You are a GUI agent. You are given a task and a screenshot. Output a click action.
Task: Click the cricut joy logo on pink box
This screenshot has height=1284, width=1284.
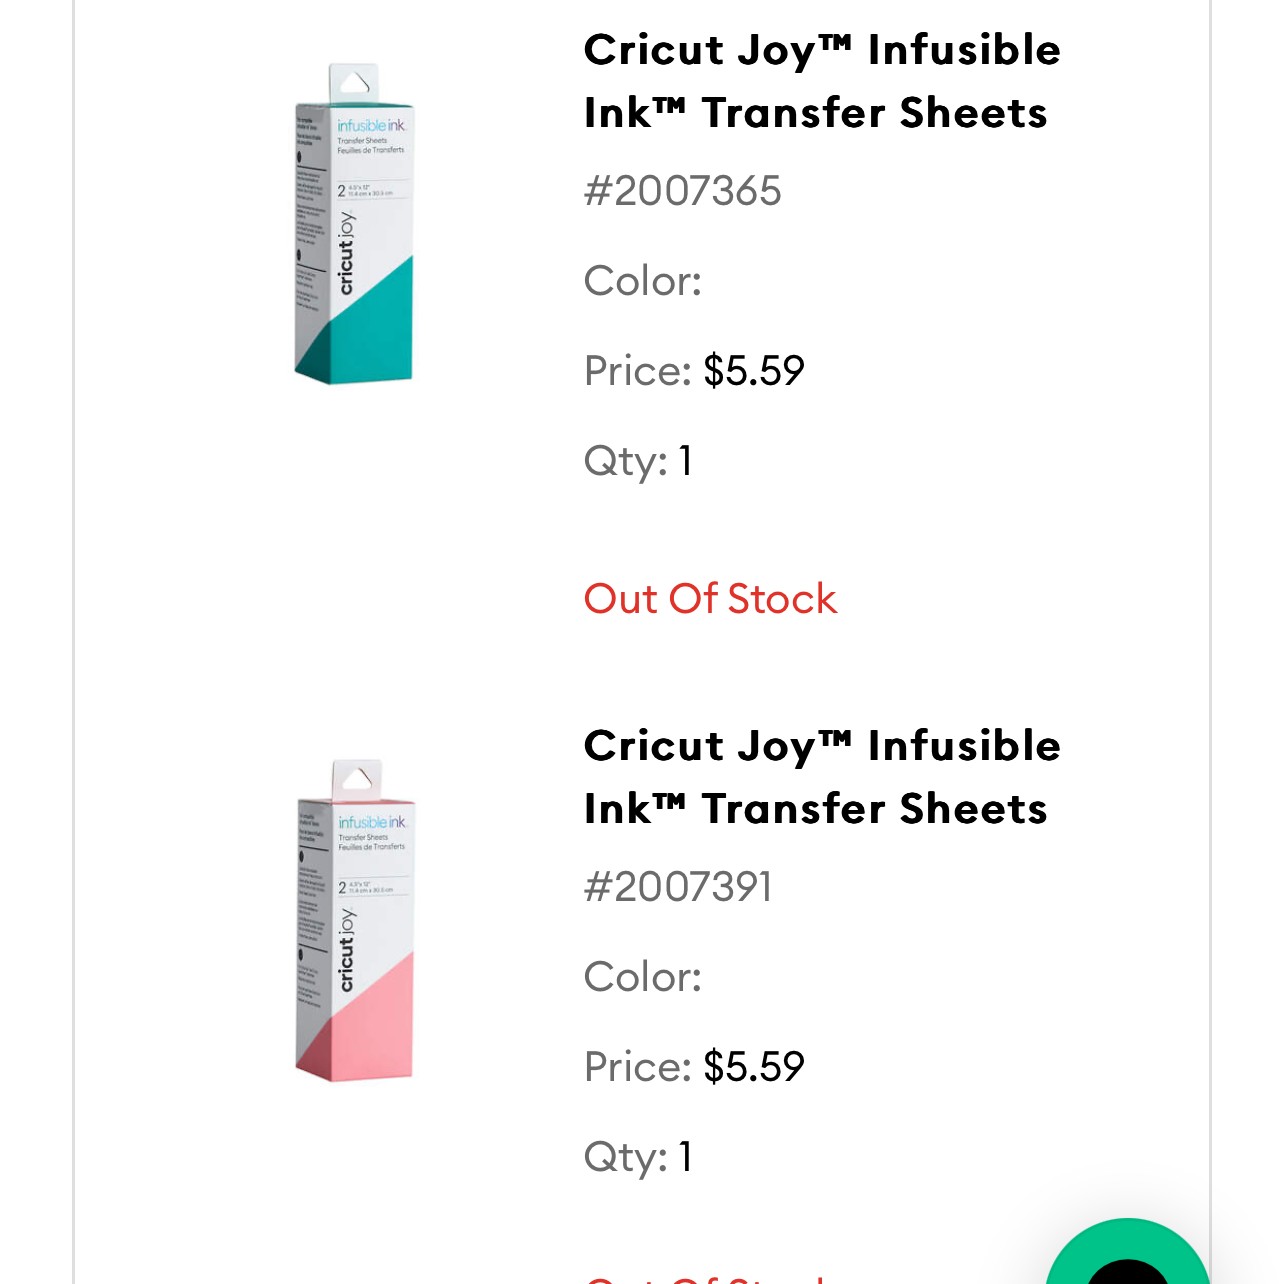point(346,950)
